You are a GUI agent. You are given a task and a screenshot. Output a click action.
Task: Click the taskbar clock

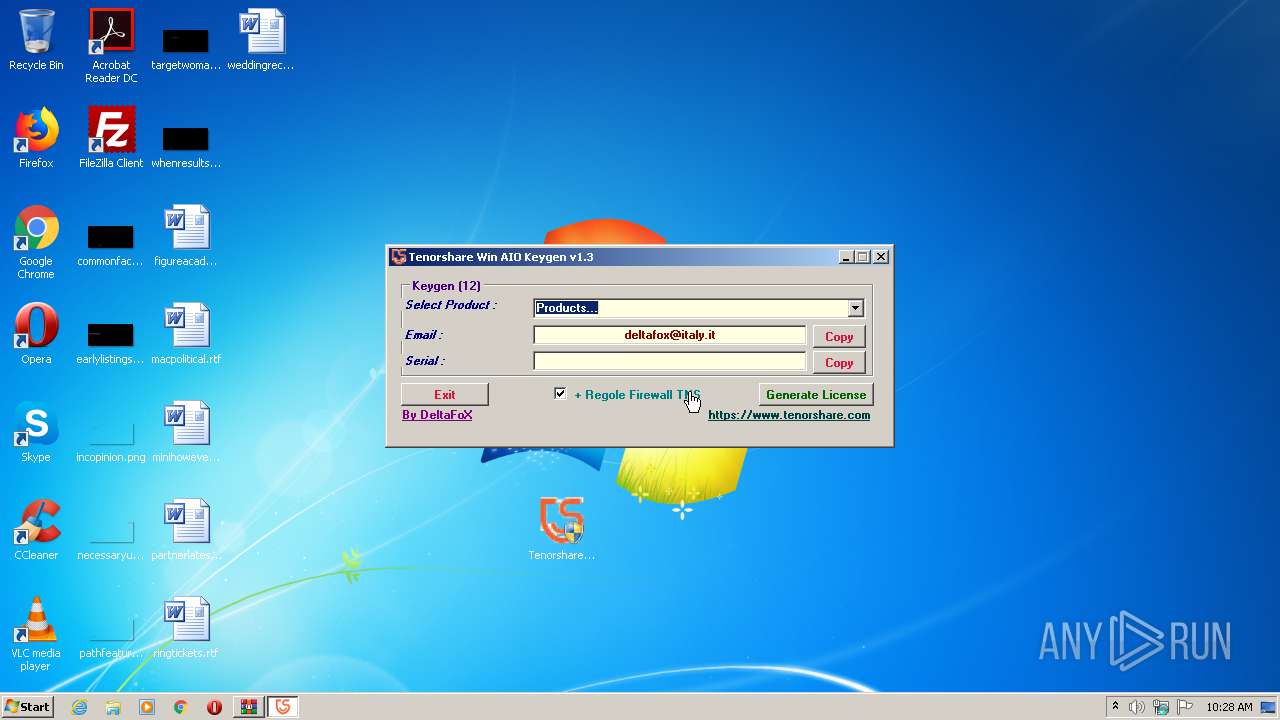(1229, 707)
